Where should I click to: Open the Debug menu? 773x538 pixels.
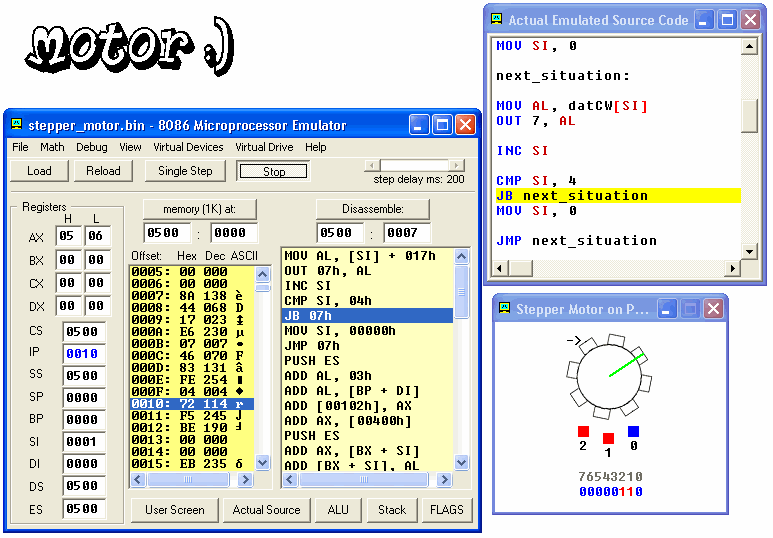tap(91, 147)
